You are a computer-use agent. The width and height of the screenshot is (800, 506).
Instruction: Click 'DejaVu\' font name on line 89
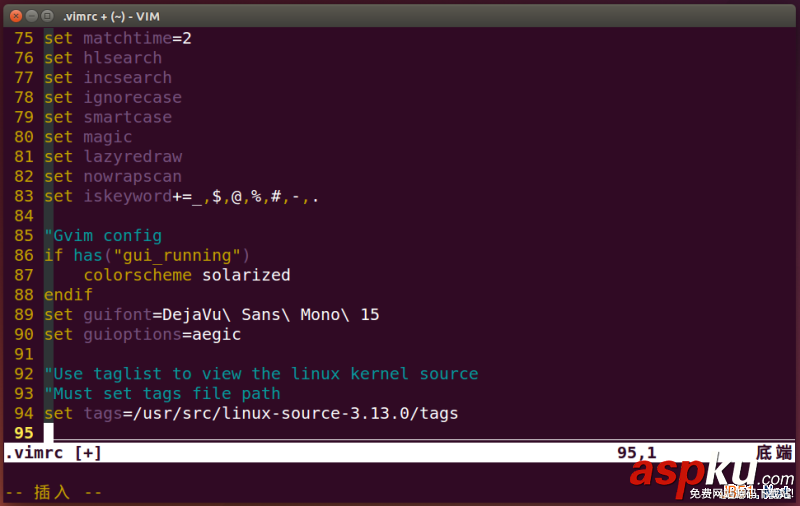pos(197,315)
